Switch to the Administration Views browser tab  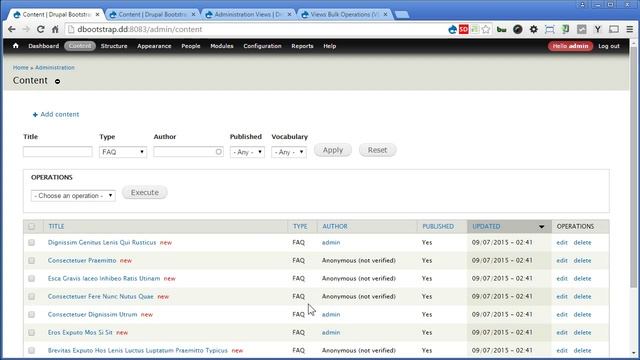(248, 14)
